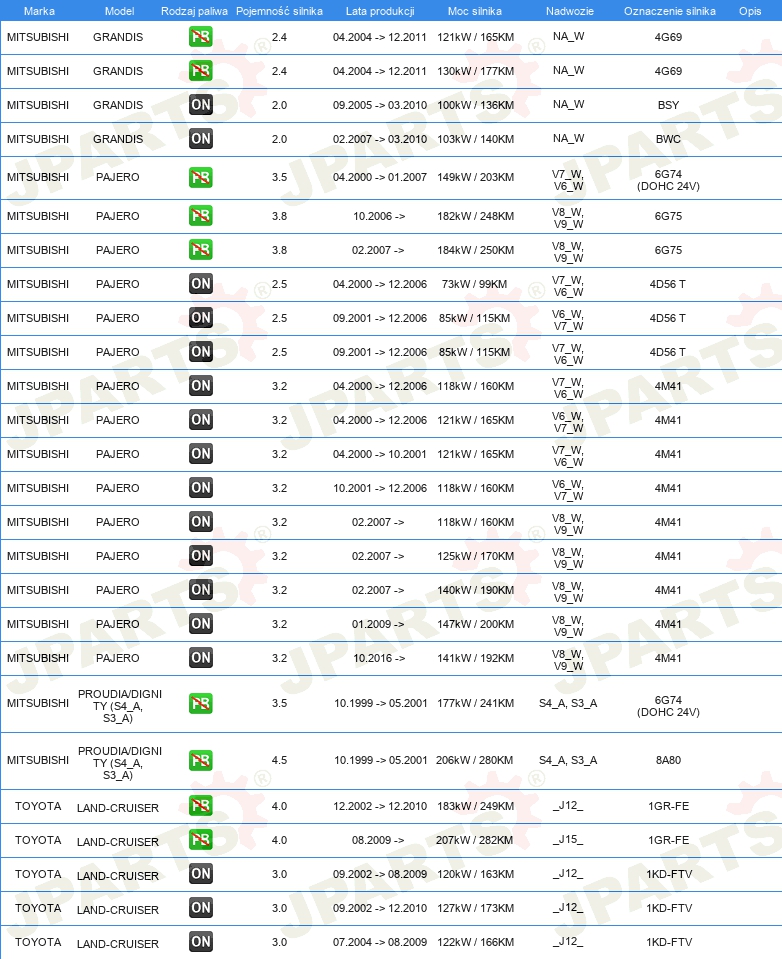782x959 pixels.
Task: Select the BWC engine code cell
Action: 668,139
